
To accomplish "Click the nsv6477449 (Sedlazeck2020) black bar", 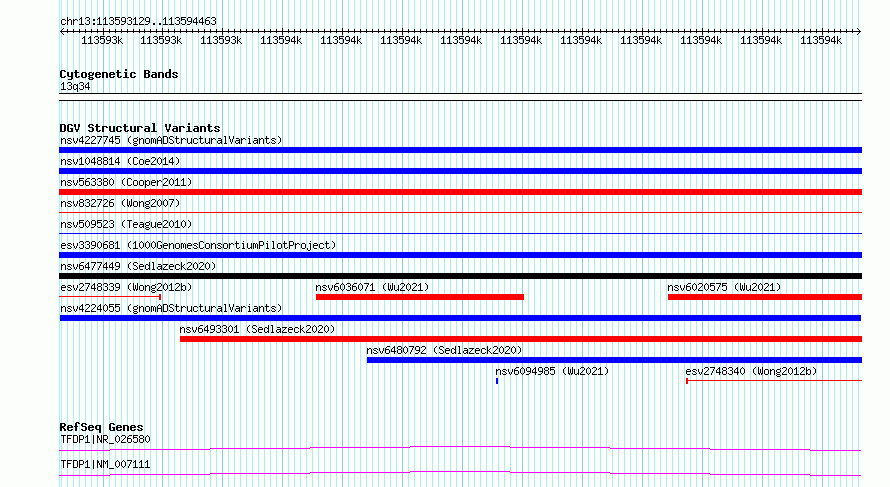I will coord(460,276).
